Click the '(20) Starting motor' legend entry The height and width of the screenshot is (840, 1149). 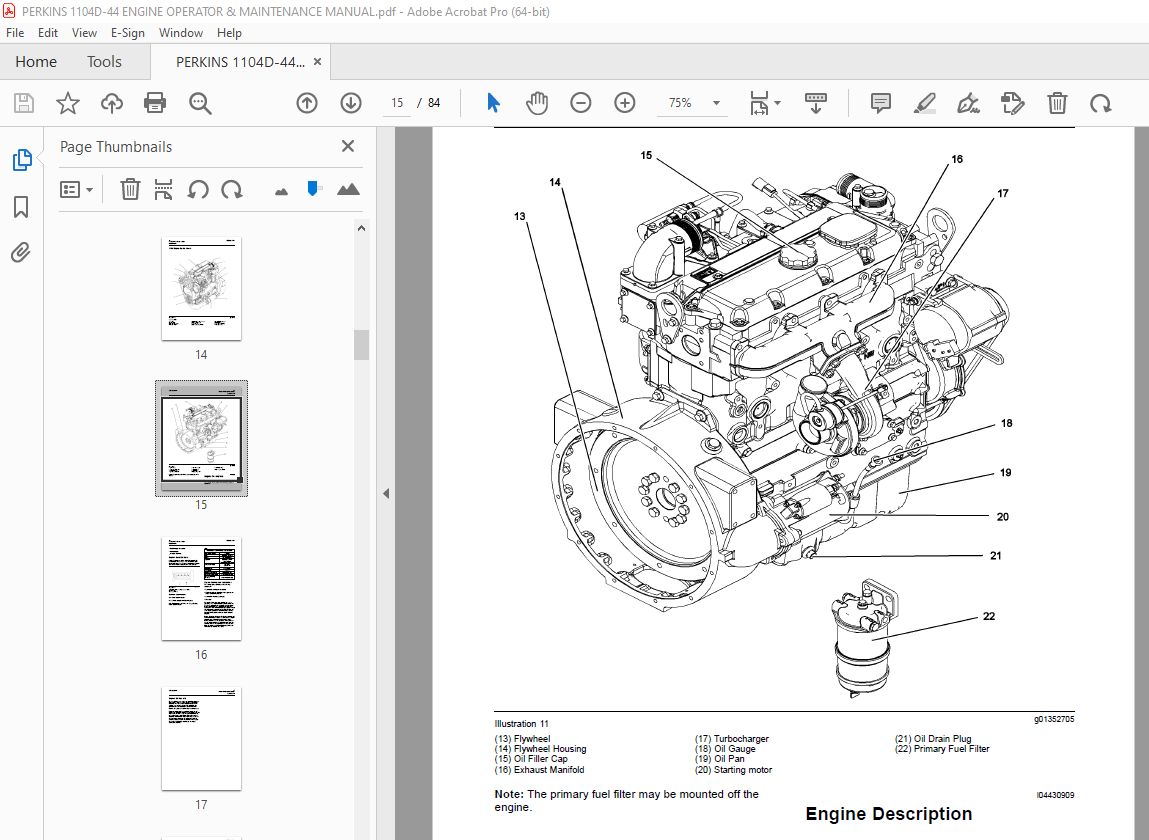click(x=734, y=770)
